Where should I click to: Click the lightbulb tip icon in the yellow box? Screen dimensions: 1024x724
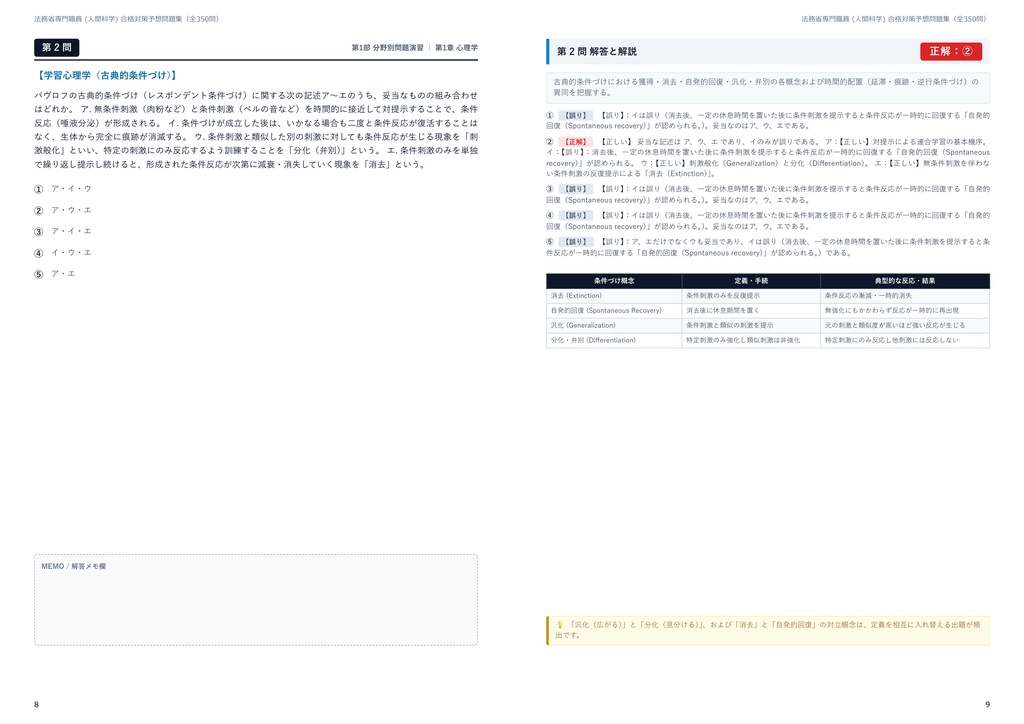(560, 625)
